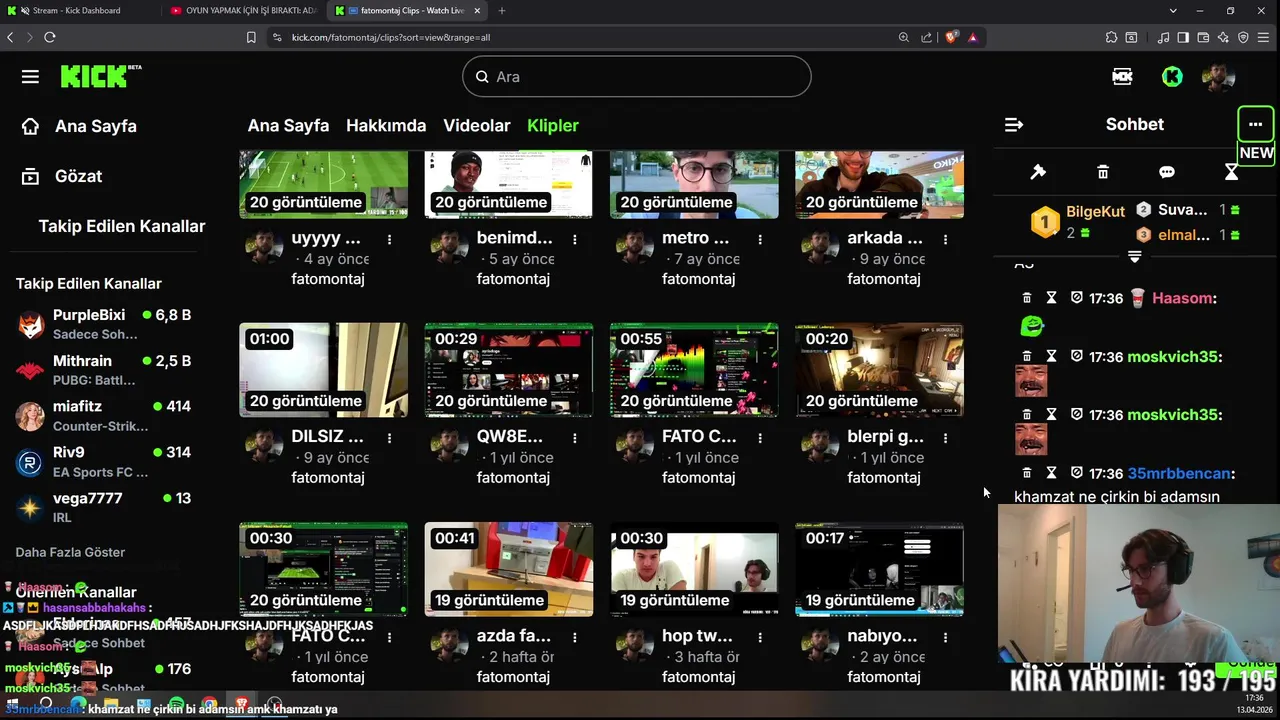Click the Ara search field
This screenshot has width=1280, height=720.
click(x=636, y=76)
